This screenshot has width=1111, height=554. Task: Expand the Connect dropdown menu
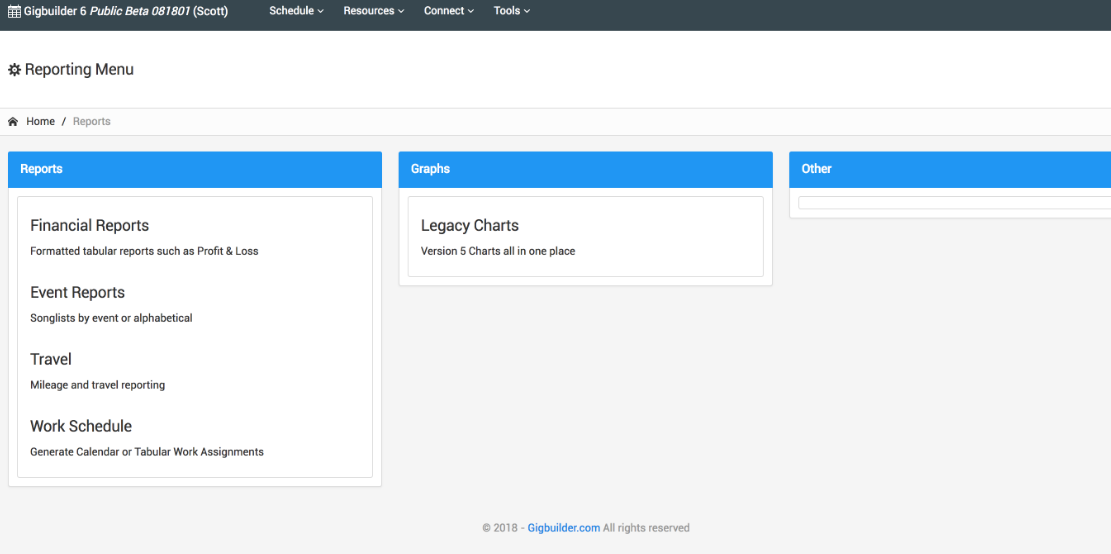pyautogui.click(x=449, y=11)
